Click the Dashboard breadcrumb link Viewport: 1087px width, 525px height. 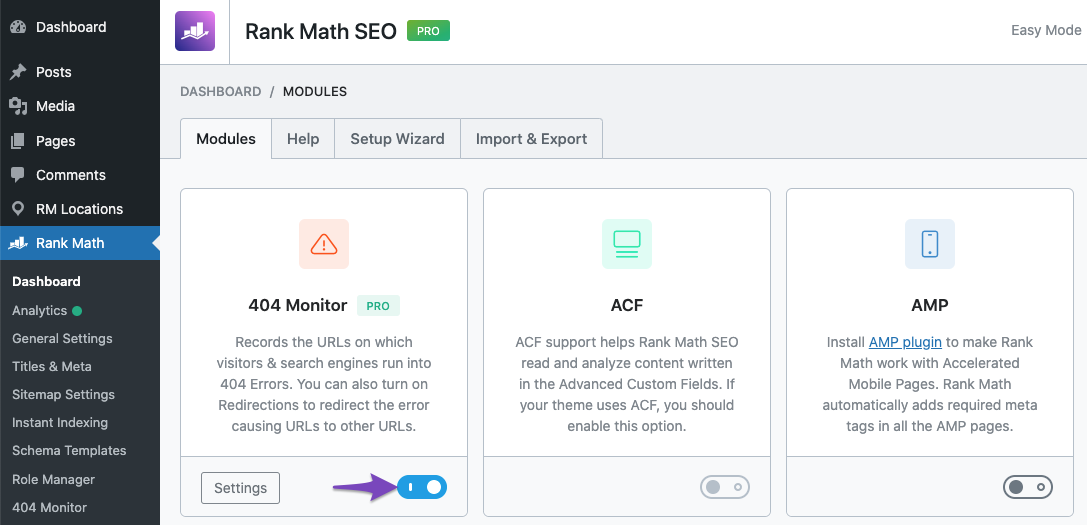(x=220, y=91)
